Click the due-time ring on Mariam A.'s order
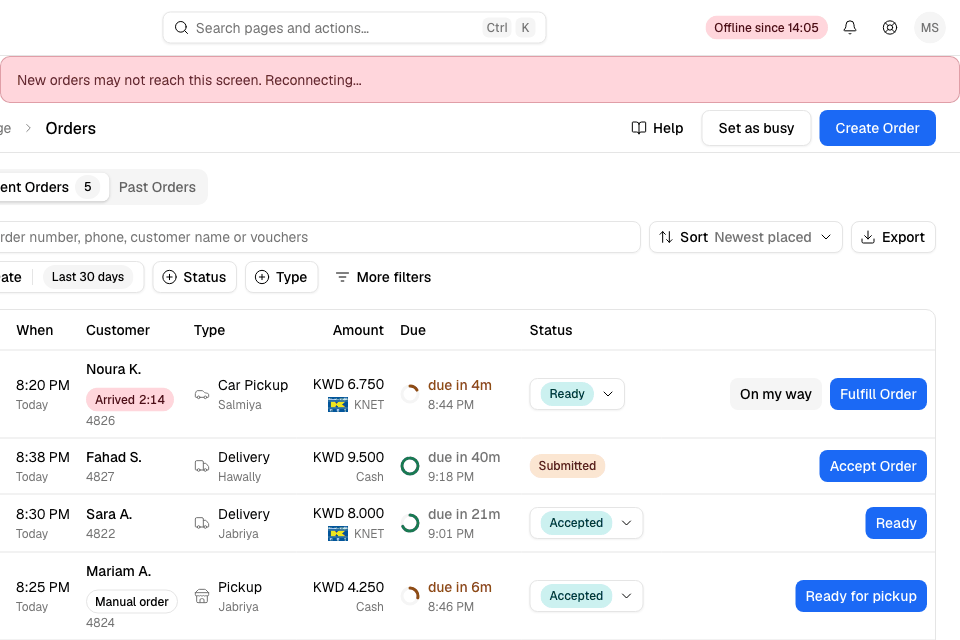The height and width of the screenshot is (640, 960). [410, 596]
